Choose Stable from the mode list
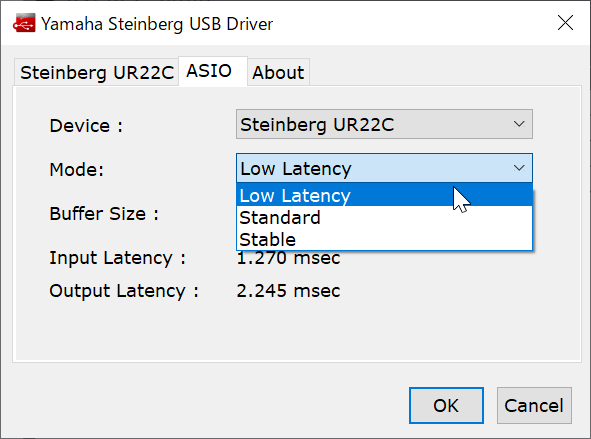 384,239
